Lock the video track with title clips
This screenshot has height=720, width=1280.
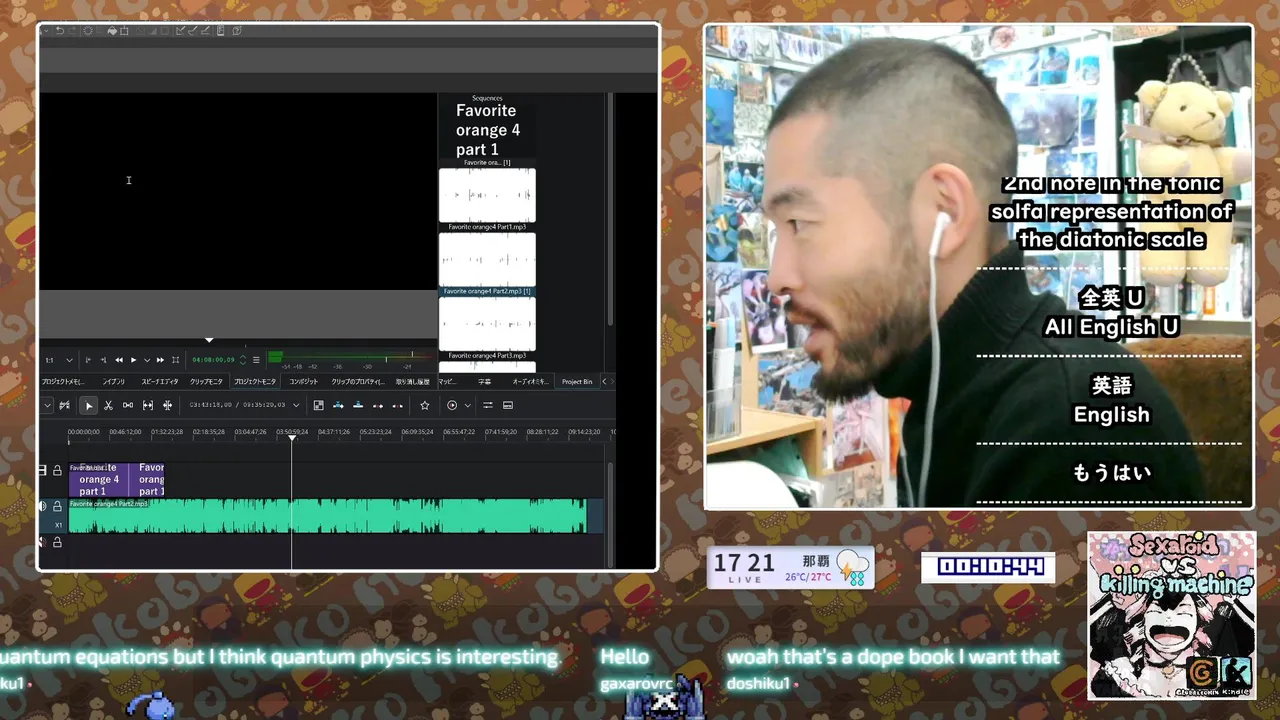coord(57,470)
